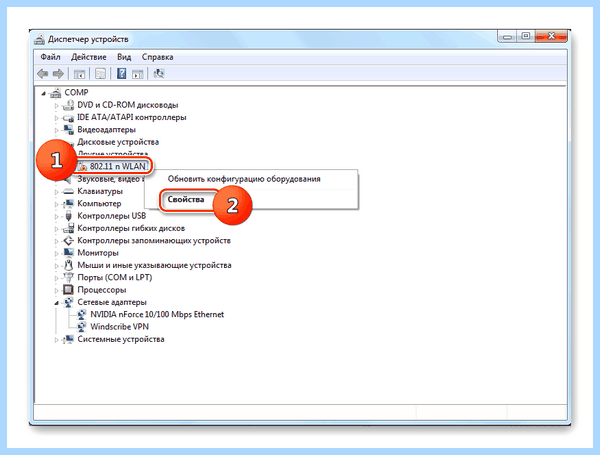Click the Видеоадаптеры icon

click(x=68, y=130)
